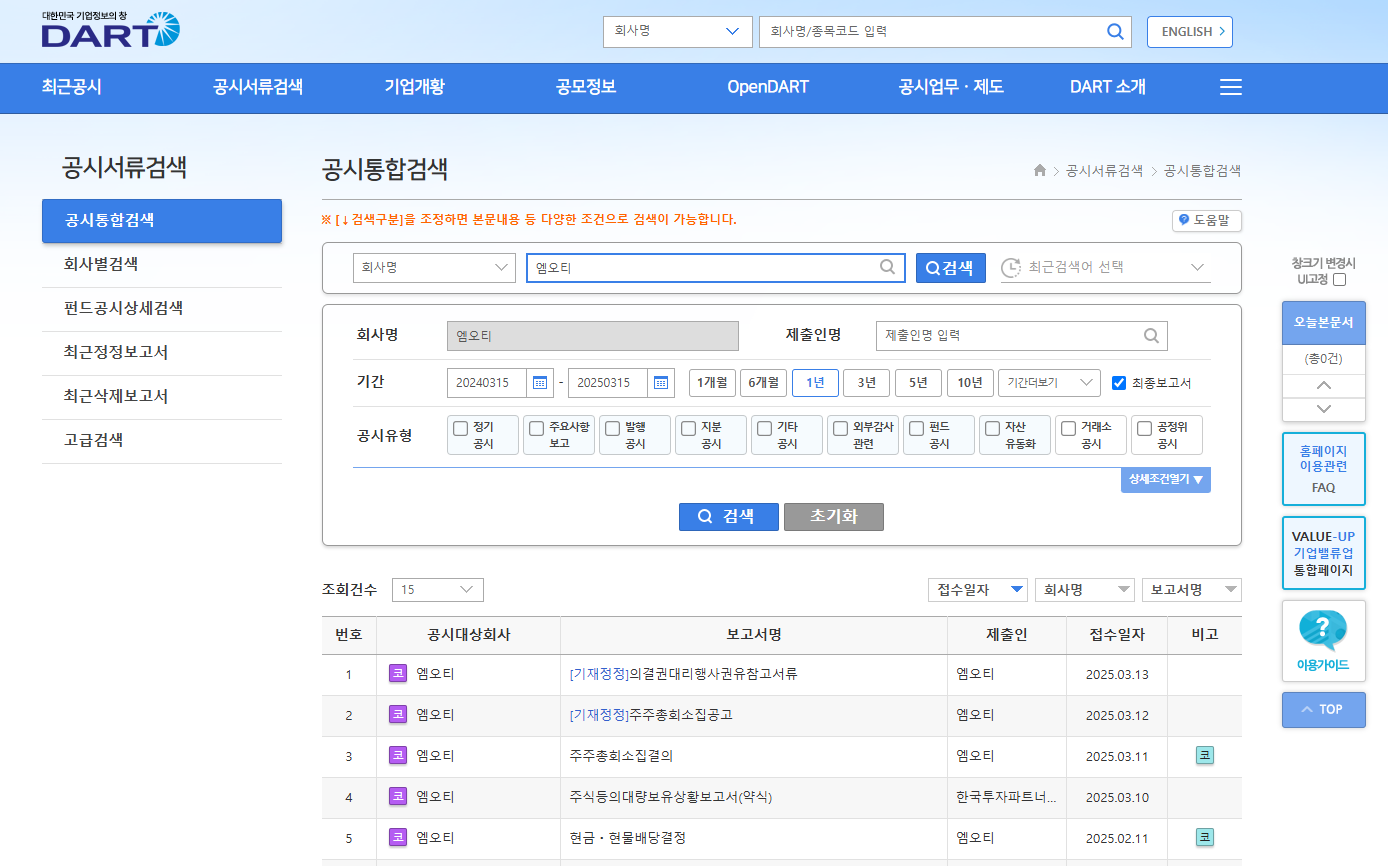This screenshot has height=866, width=1388.
Task: Click magnifier icon in 제출인명 field
Action: (x=1151, y=336)
